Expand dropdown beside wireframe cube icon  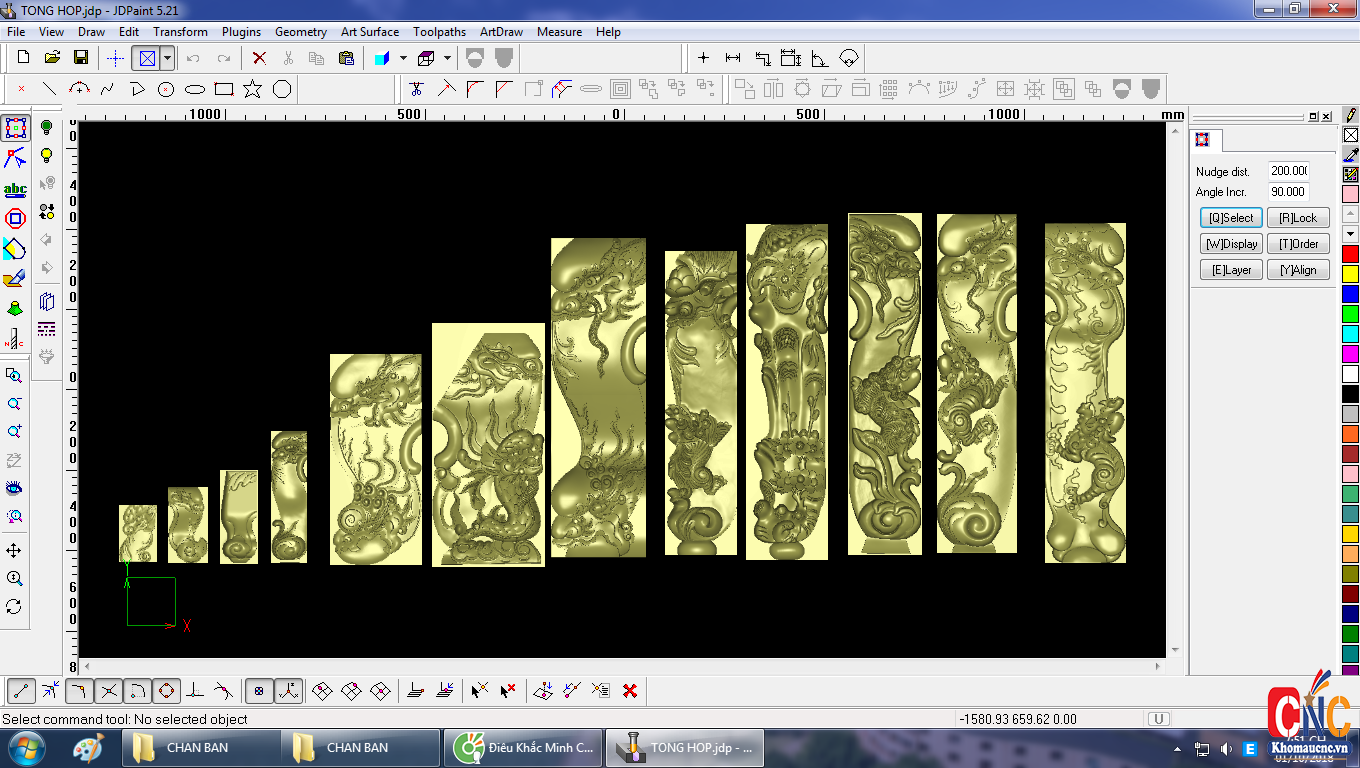click(447, 58)
